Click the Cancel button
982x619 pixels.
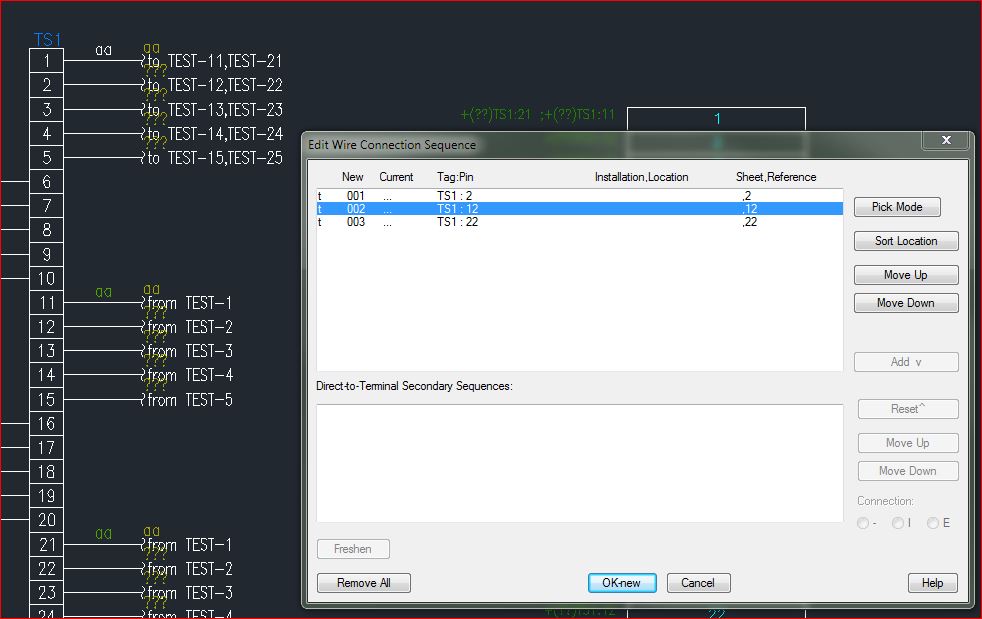(698, 583)
